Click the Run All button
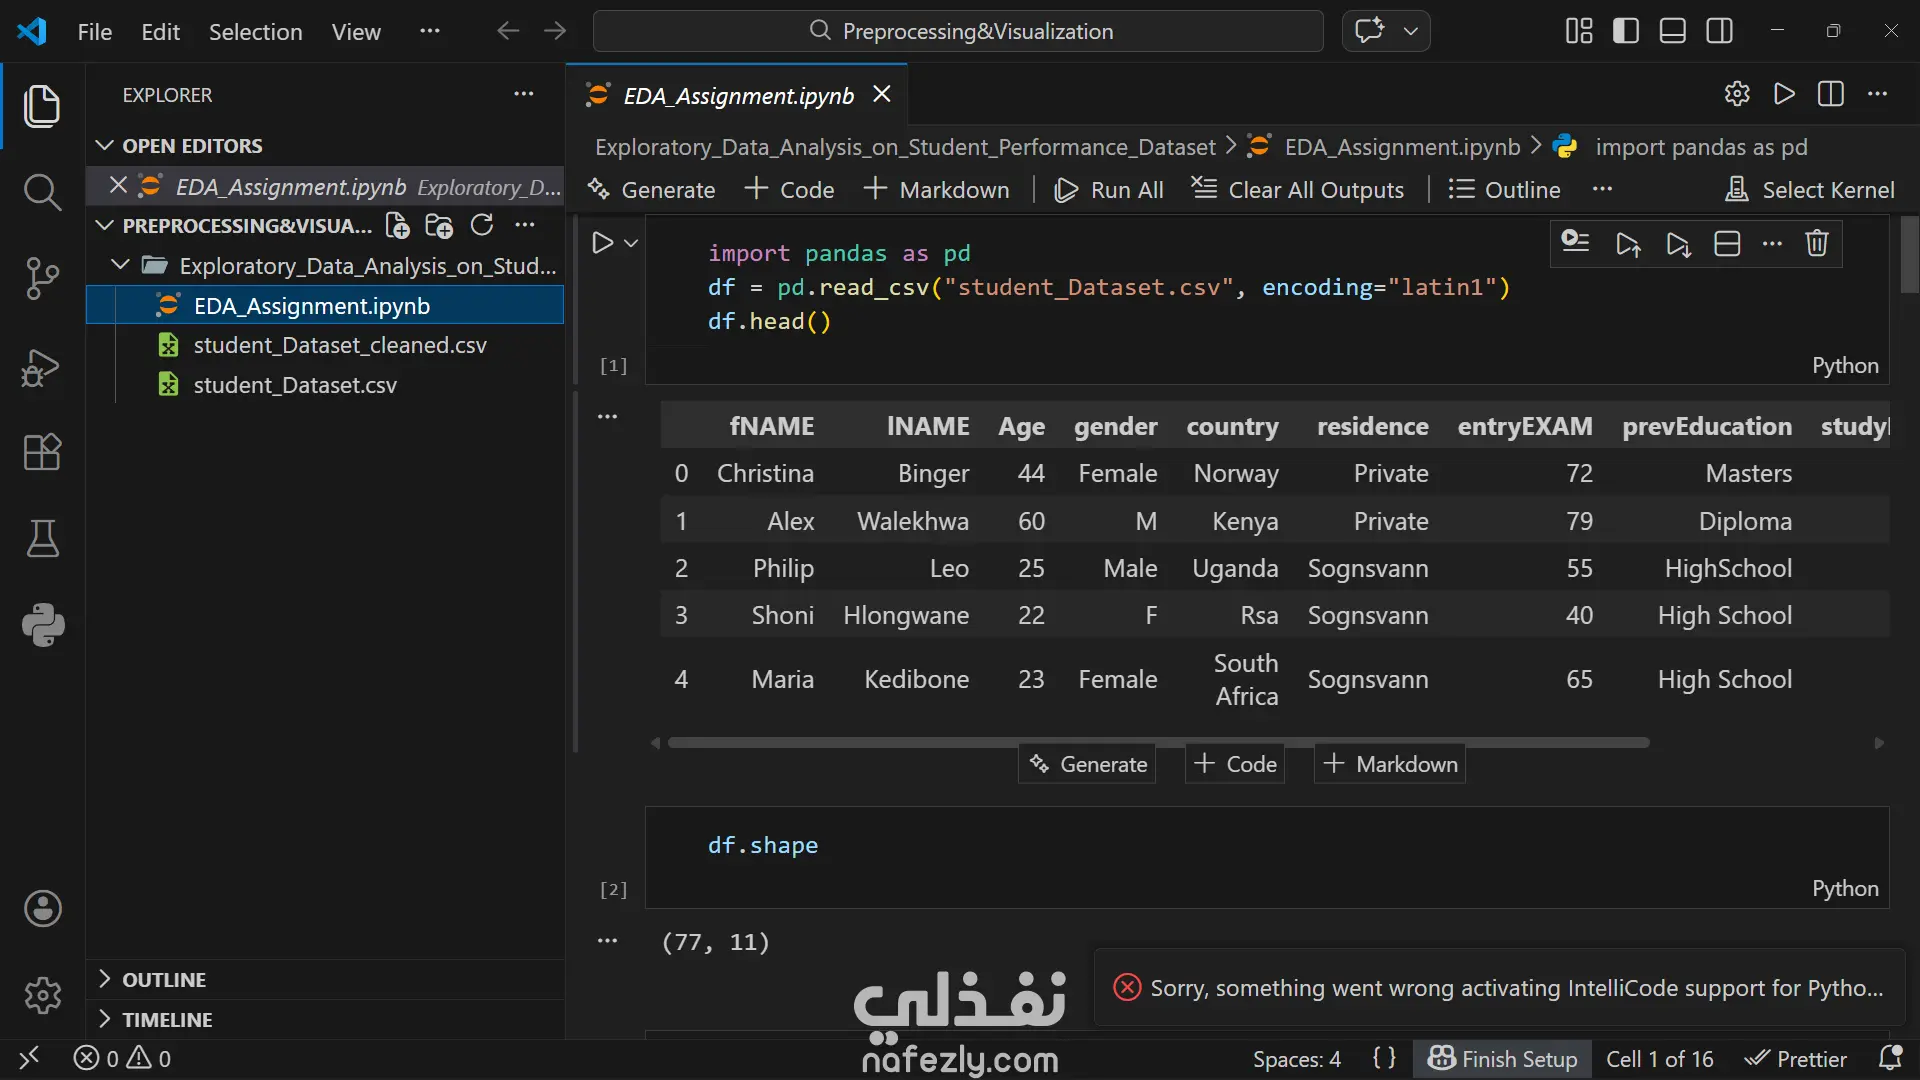This screenshot has width=1920, height=1080. pyautogui.click(x=1109, y=190)
